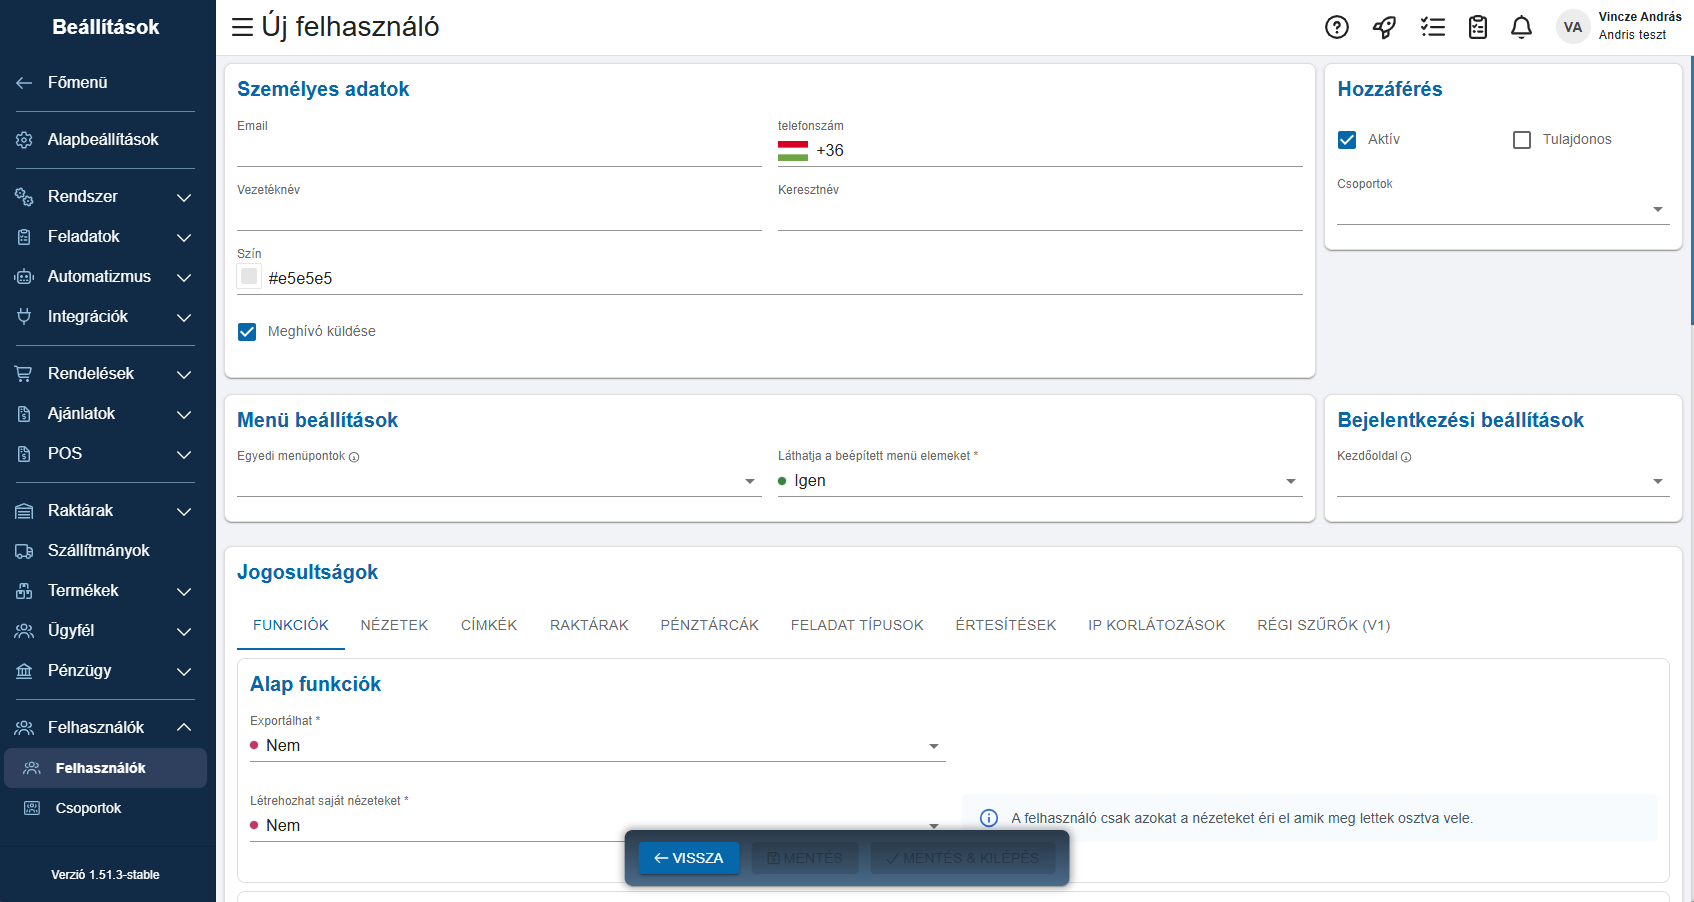
Task: Enable the Tulajdonos checkbox
Action: click(x=1521, y=140)
